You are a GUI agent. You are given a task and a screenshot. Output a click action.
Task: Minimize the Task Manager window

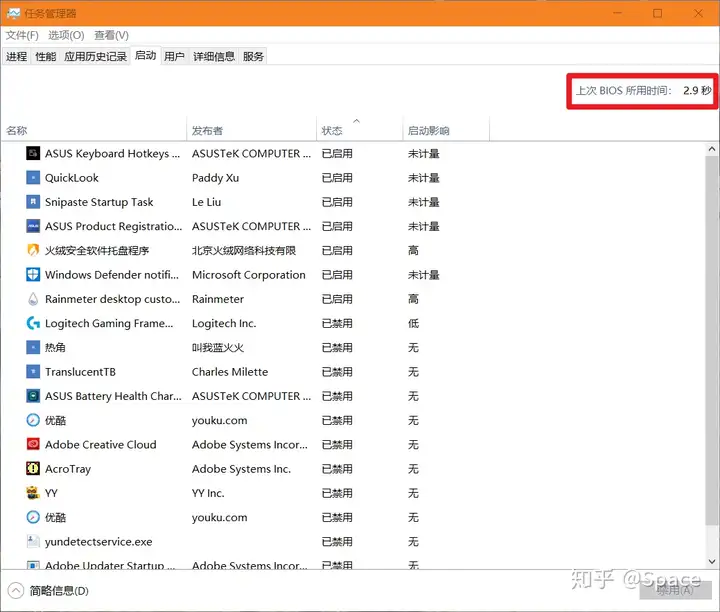coord(617,13)
